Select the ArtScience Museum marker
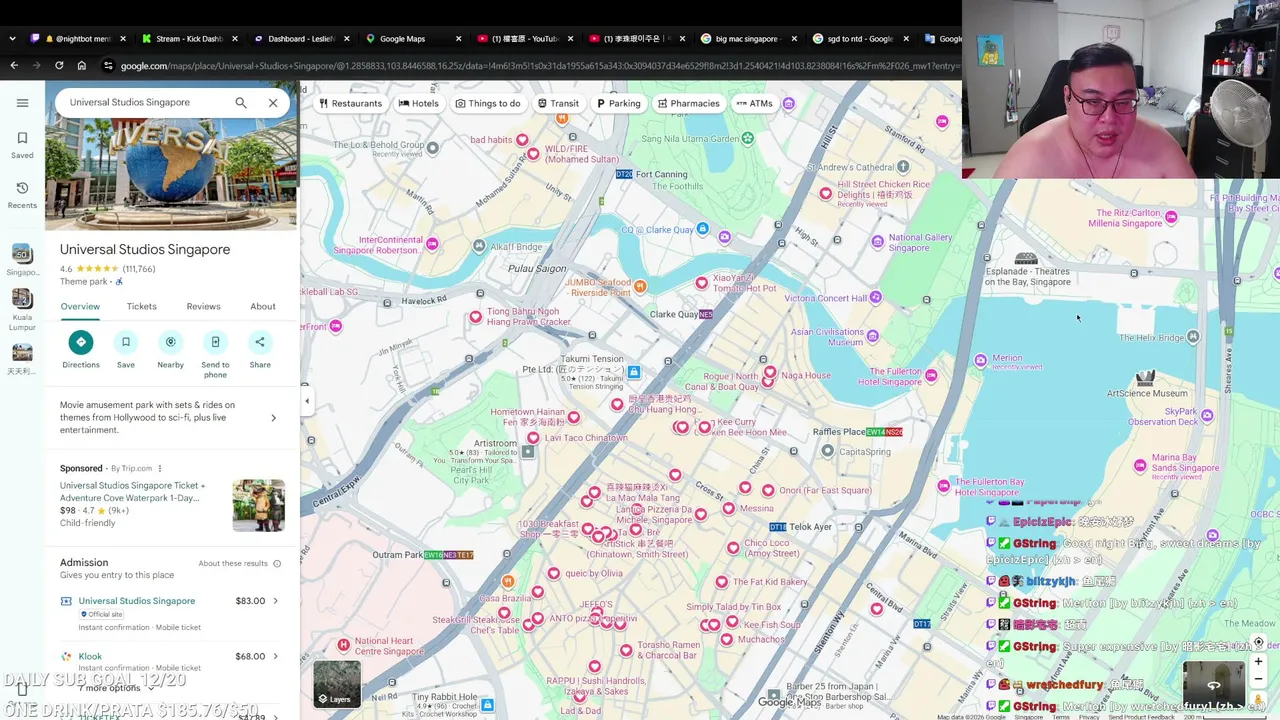Viewport: 1280px width, 720px height. (x=1145, y=379)
